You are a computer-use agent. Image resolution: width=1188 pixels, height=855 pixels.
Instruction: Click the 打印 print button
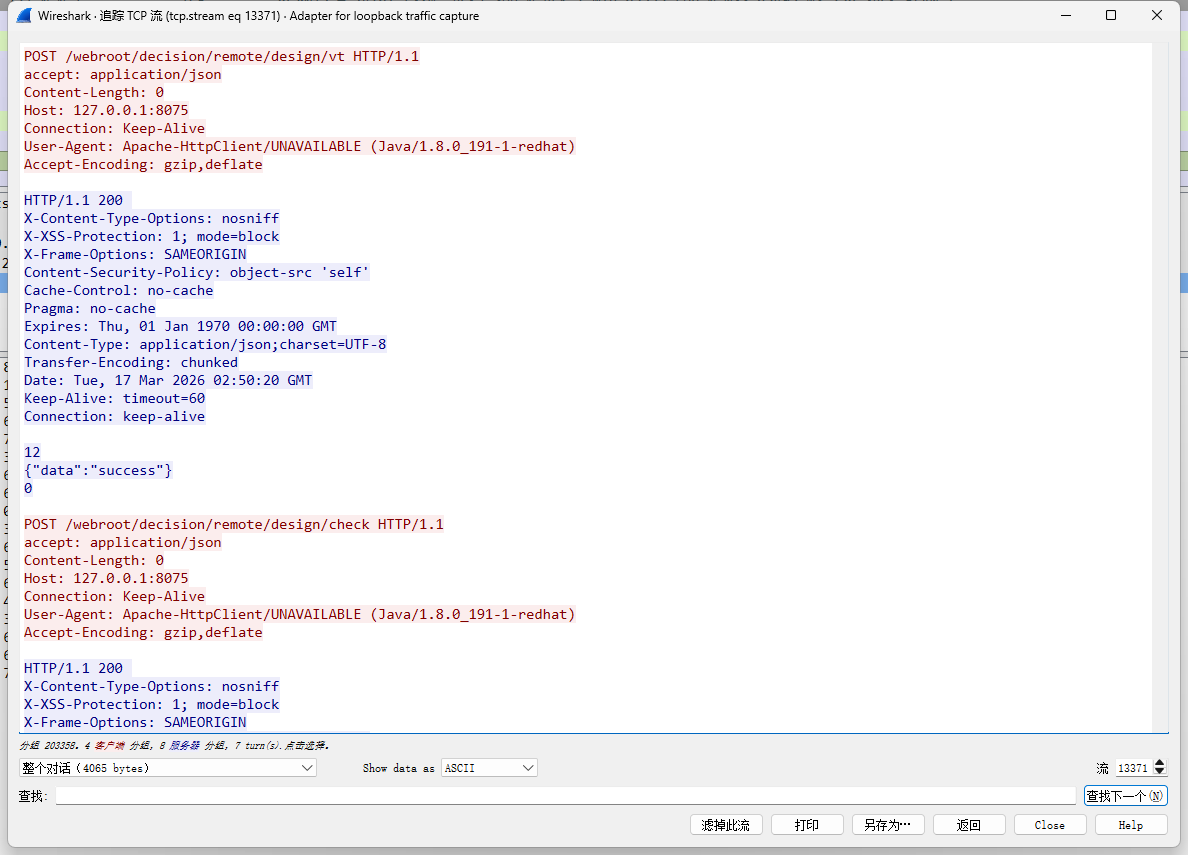(807, 825)
